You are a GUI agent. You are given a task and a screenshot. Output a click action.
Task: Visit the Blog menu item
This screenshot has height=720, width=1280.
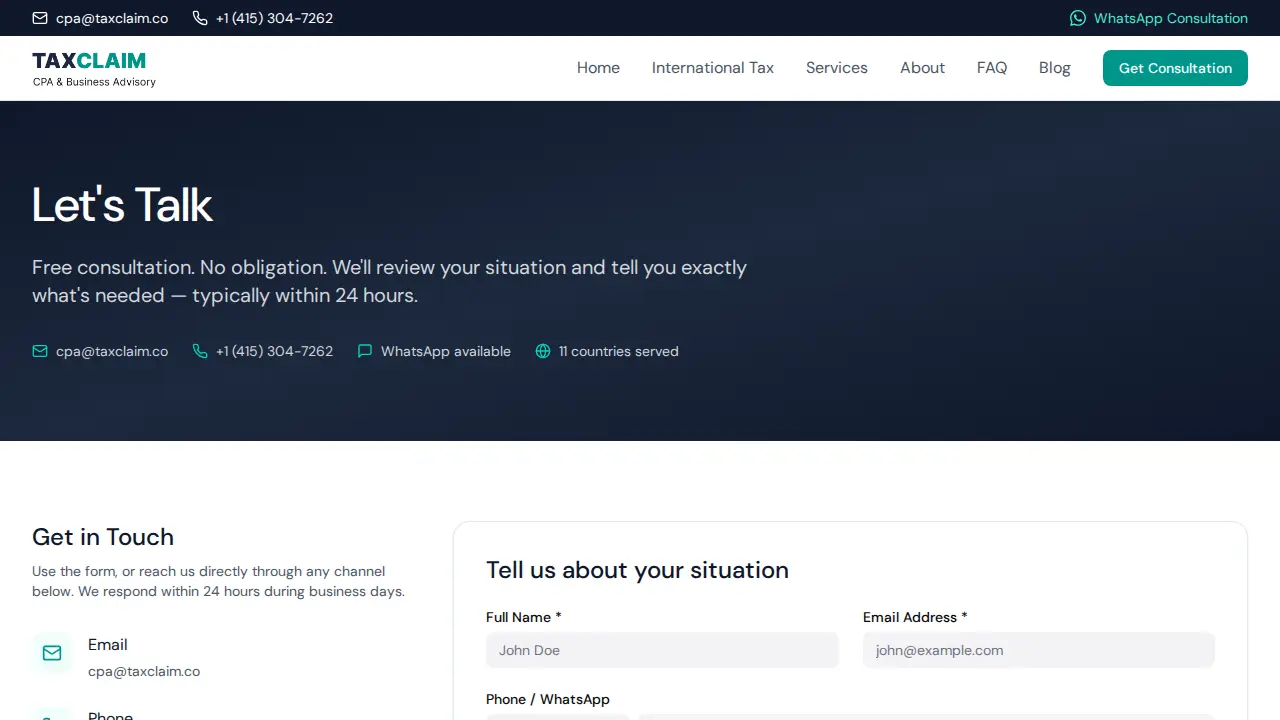pos(1055,68)
